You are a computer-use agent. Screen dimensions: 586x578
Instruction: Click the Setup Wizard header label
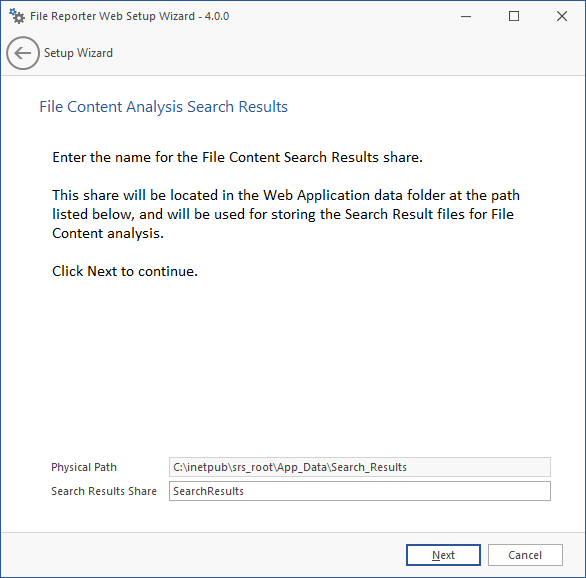click(x=78, y=53)
